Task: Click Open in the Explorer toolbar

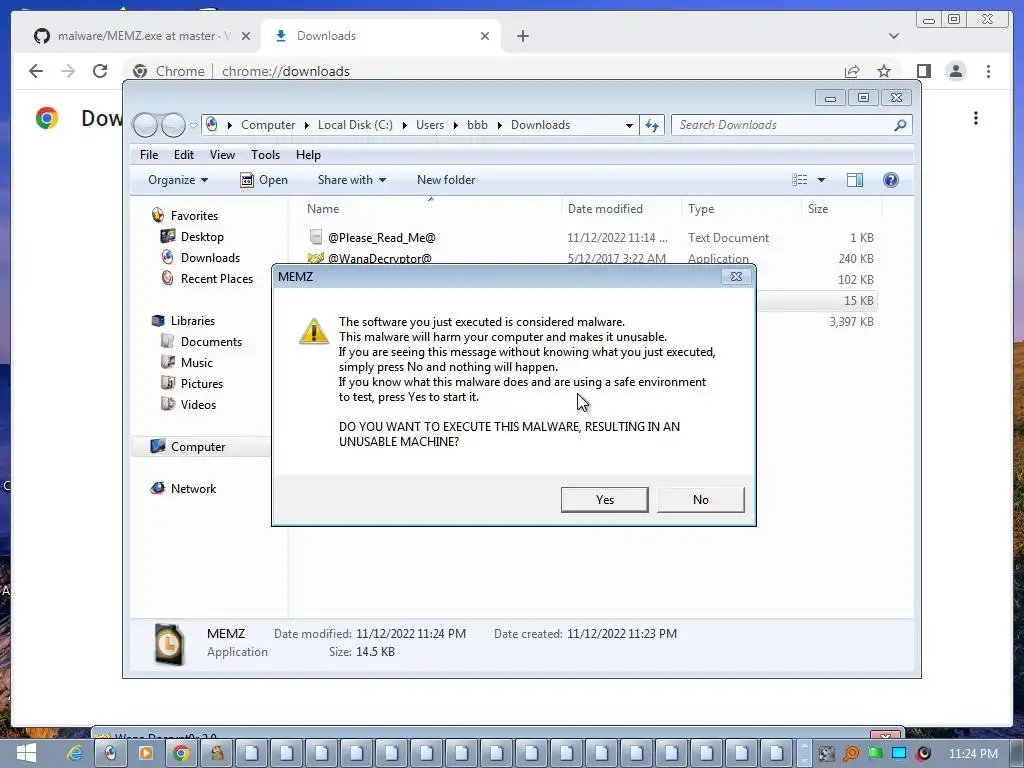Action: coord(264,180)
